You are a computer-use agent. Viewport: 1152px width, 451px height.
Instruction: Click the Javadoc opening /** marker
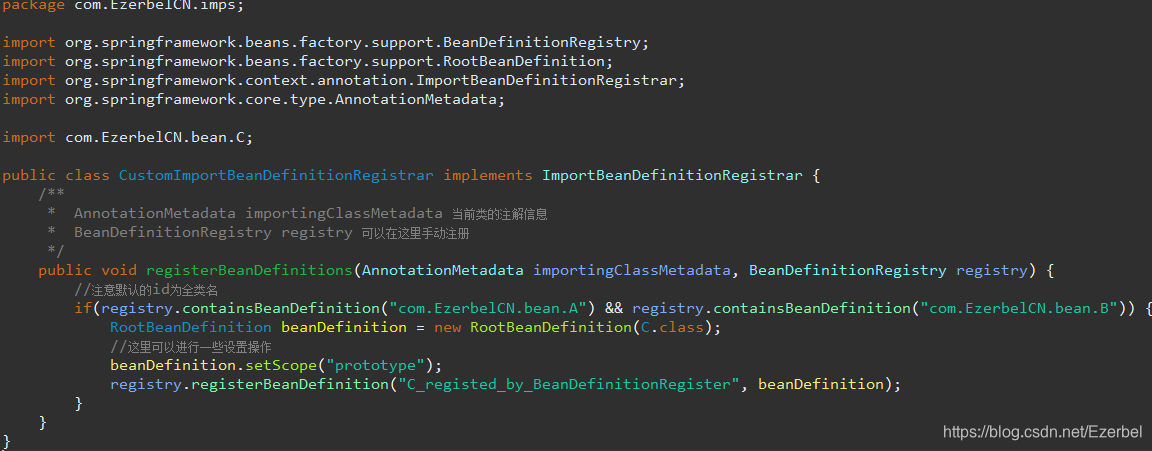[x=51, y=194]
